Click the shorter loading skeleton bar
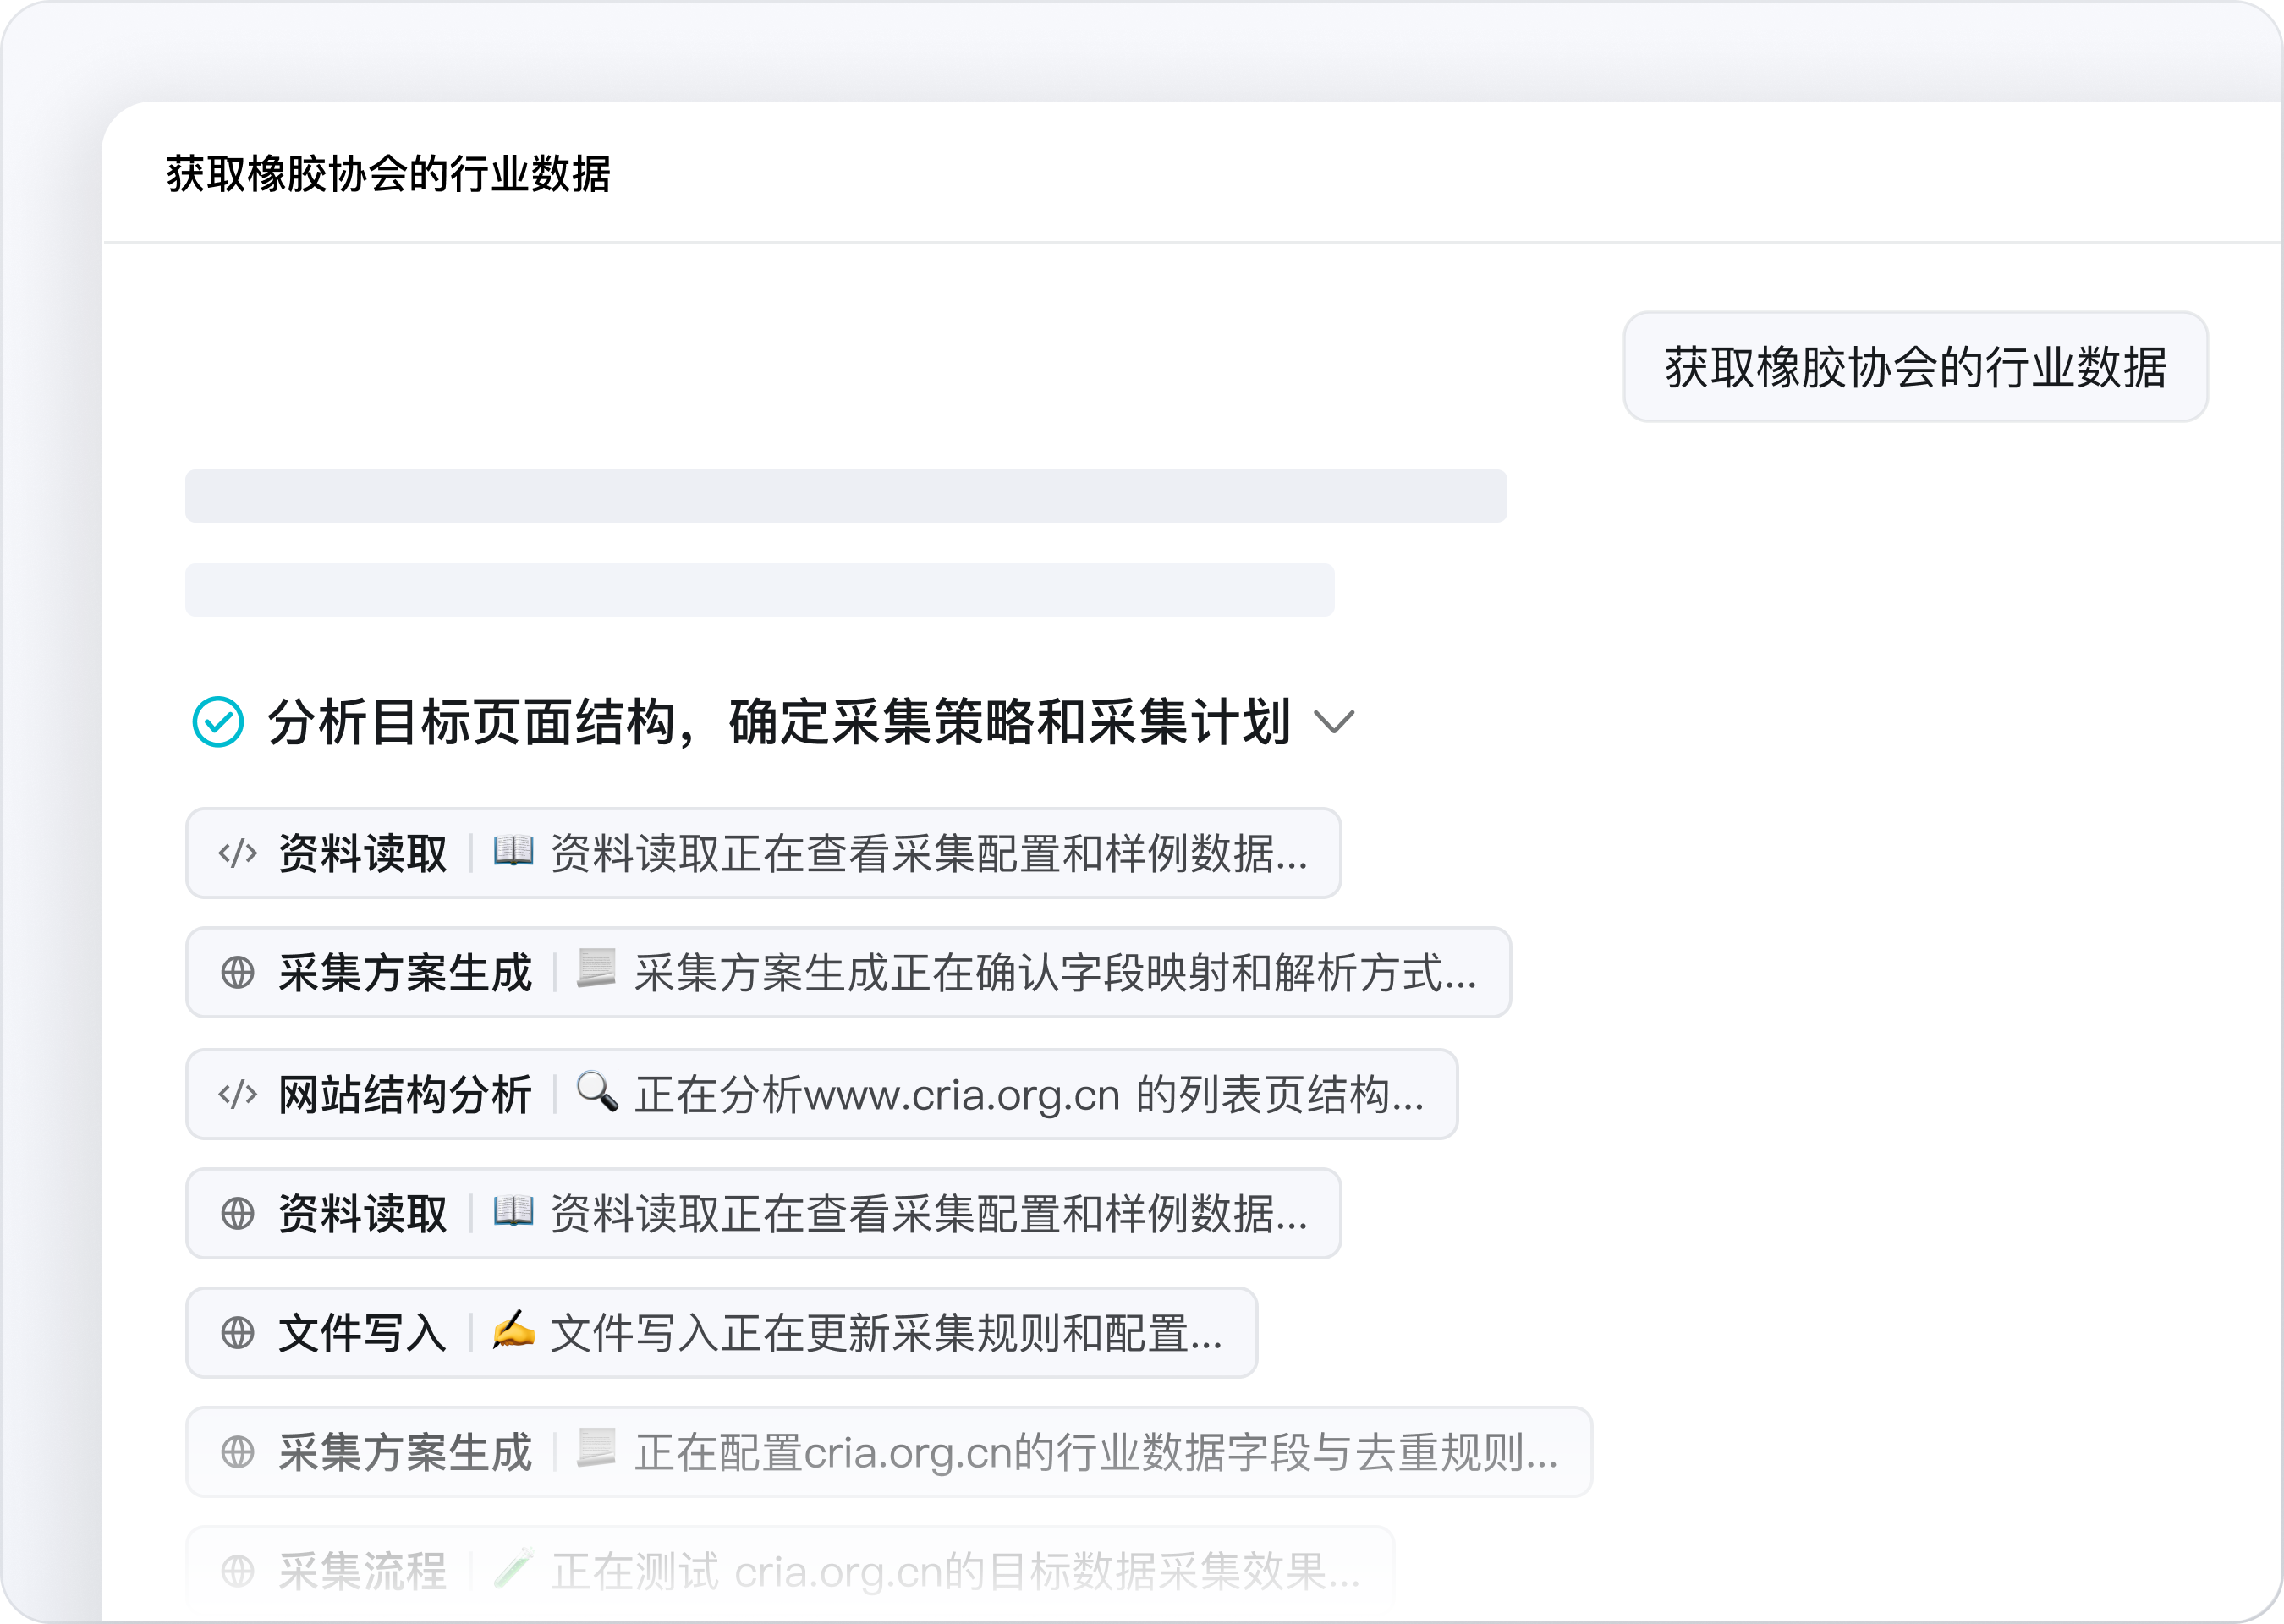The width and height of the screenshot is (2284, 1624). click(x=760, y=590)
